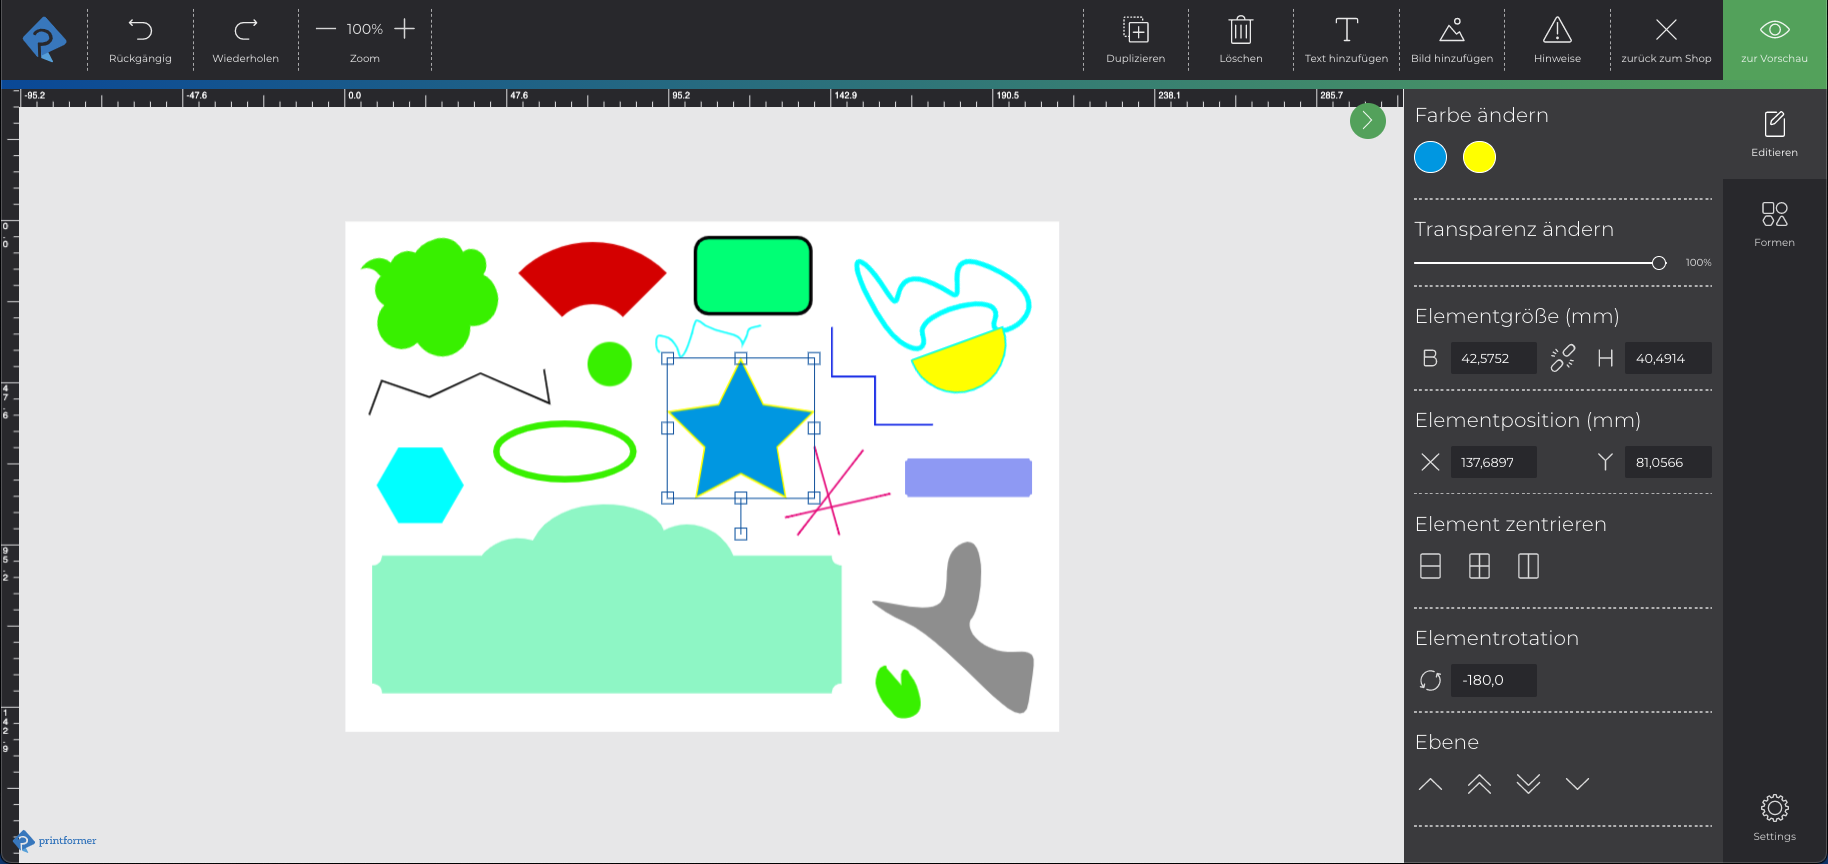1828x864 pixels.
Task: Switch to the Formen tab
Action: coord(1774,224)
